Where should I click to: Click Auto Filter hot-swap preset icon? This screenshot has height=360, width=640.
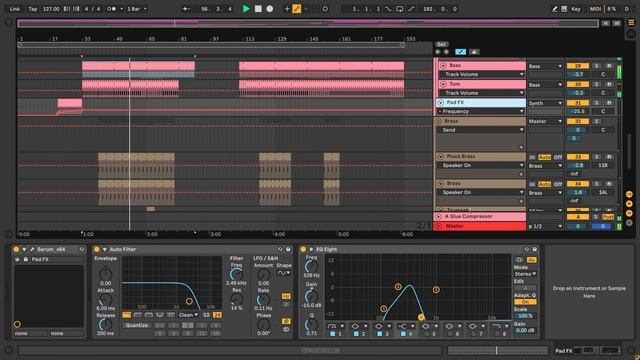coord(280,249)
